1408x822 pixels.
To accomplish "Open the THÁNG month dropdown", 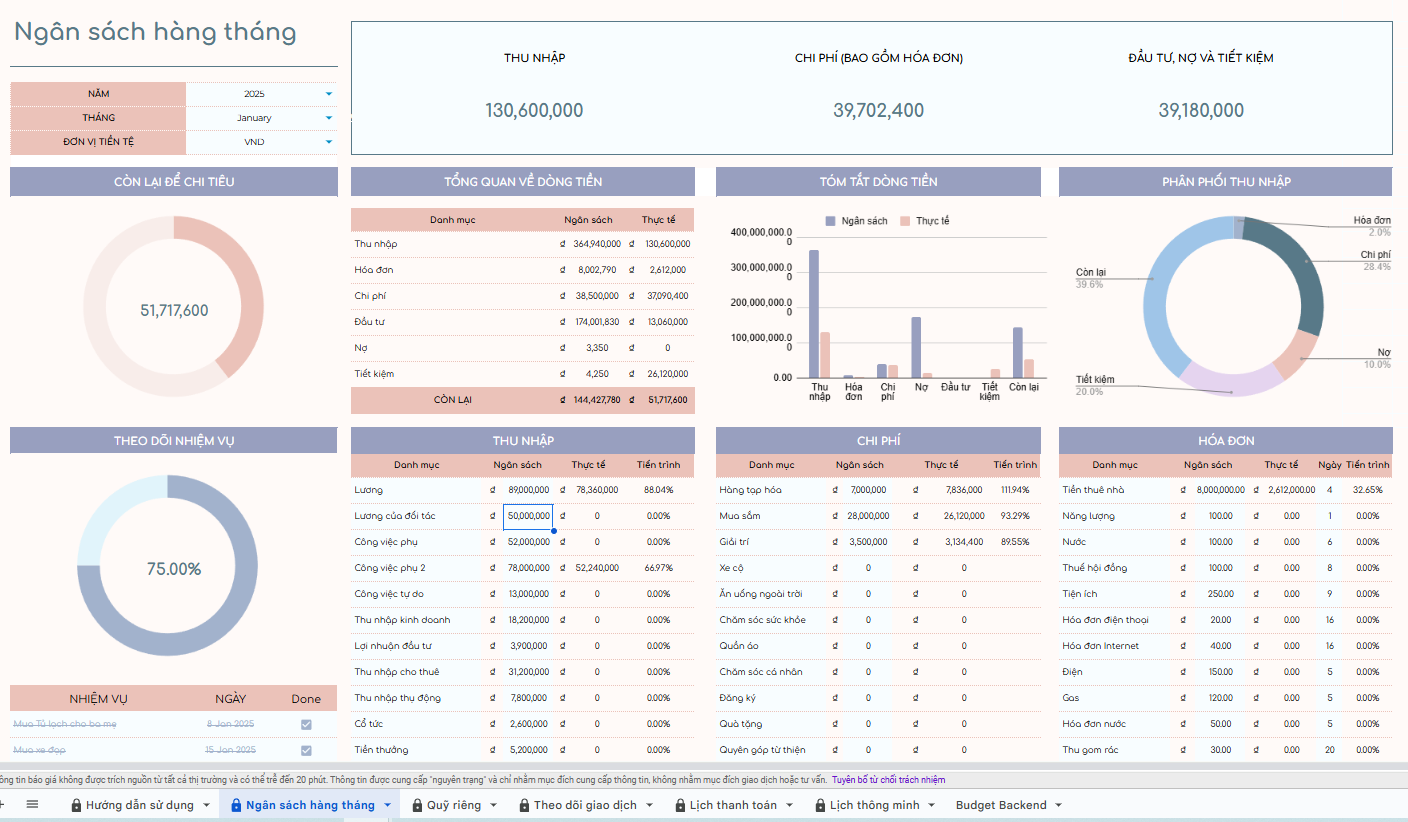I will 329,118.
